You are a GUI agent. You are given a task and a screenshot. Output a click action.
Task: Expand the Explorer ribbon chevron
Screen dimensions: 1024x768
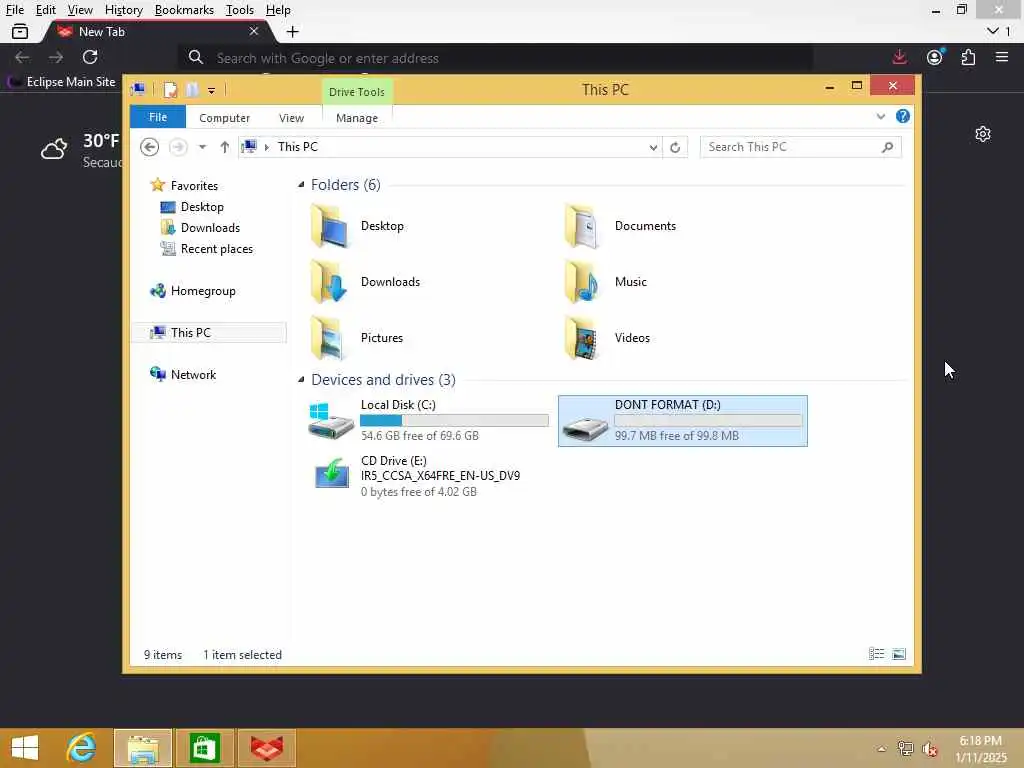(880, 116)
